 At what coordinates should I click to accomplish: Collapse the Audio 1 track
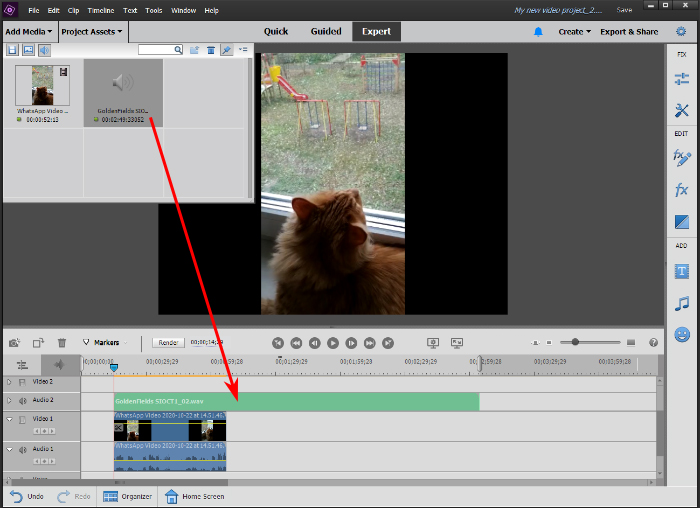[9, 450]
